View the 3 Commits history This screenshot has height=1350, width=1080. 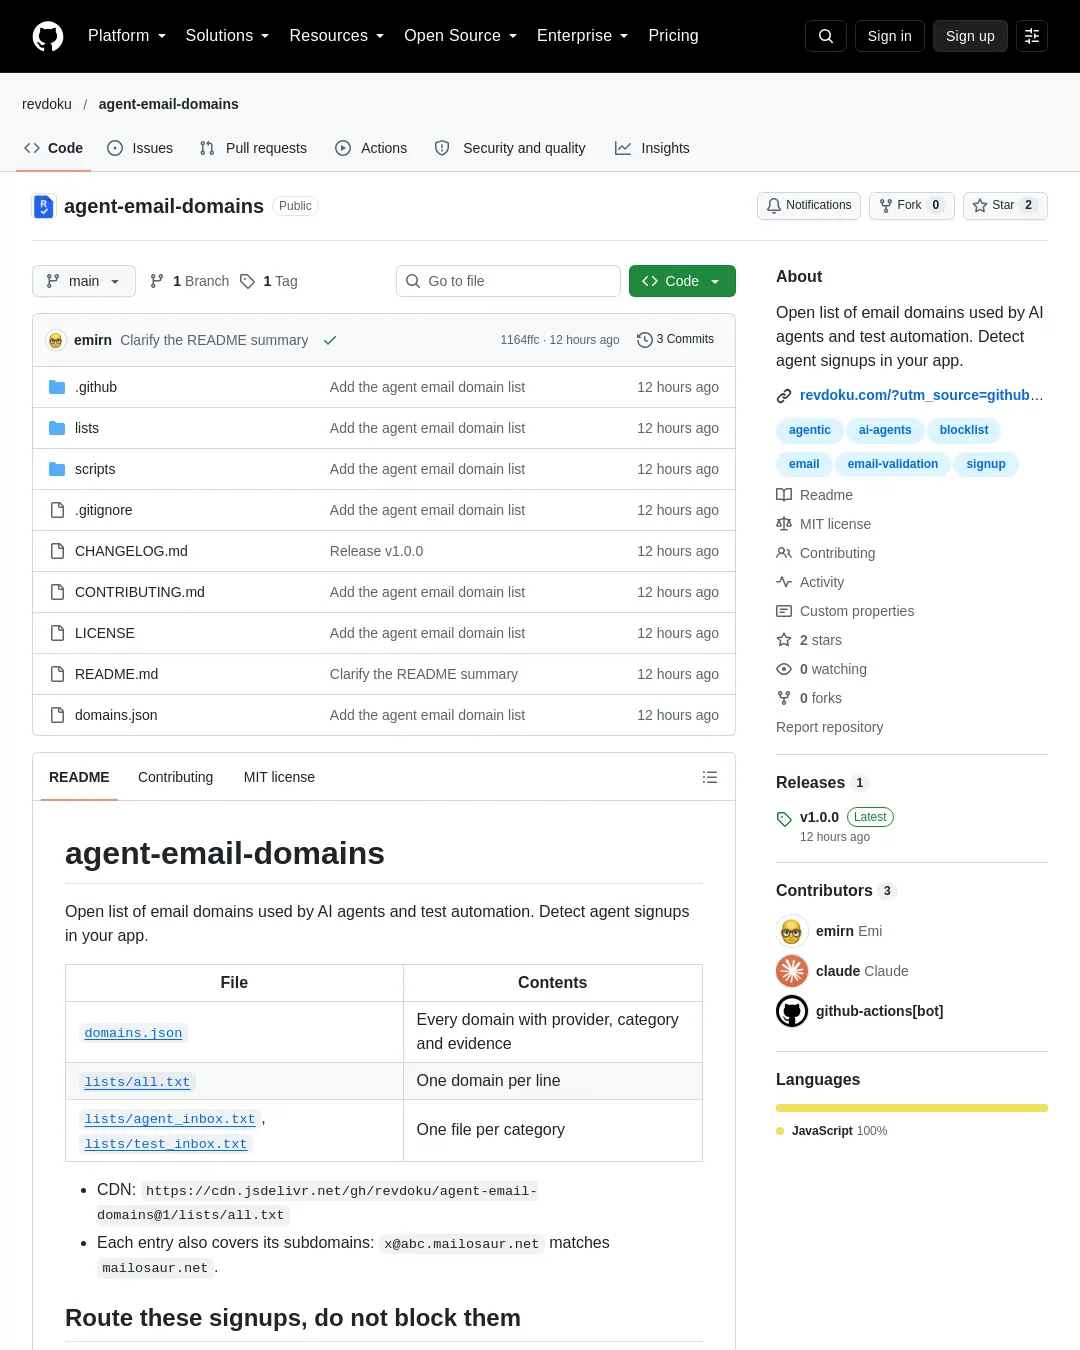point(675,340)
